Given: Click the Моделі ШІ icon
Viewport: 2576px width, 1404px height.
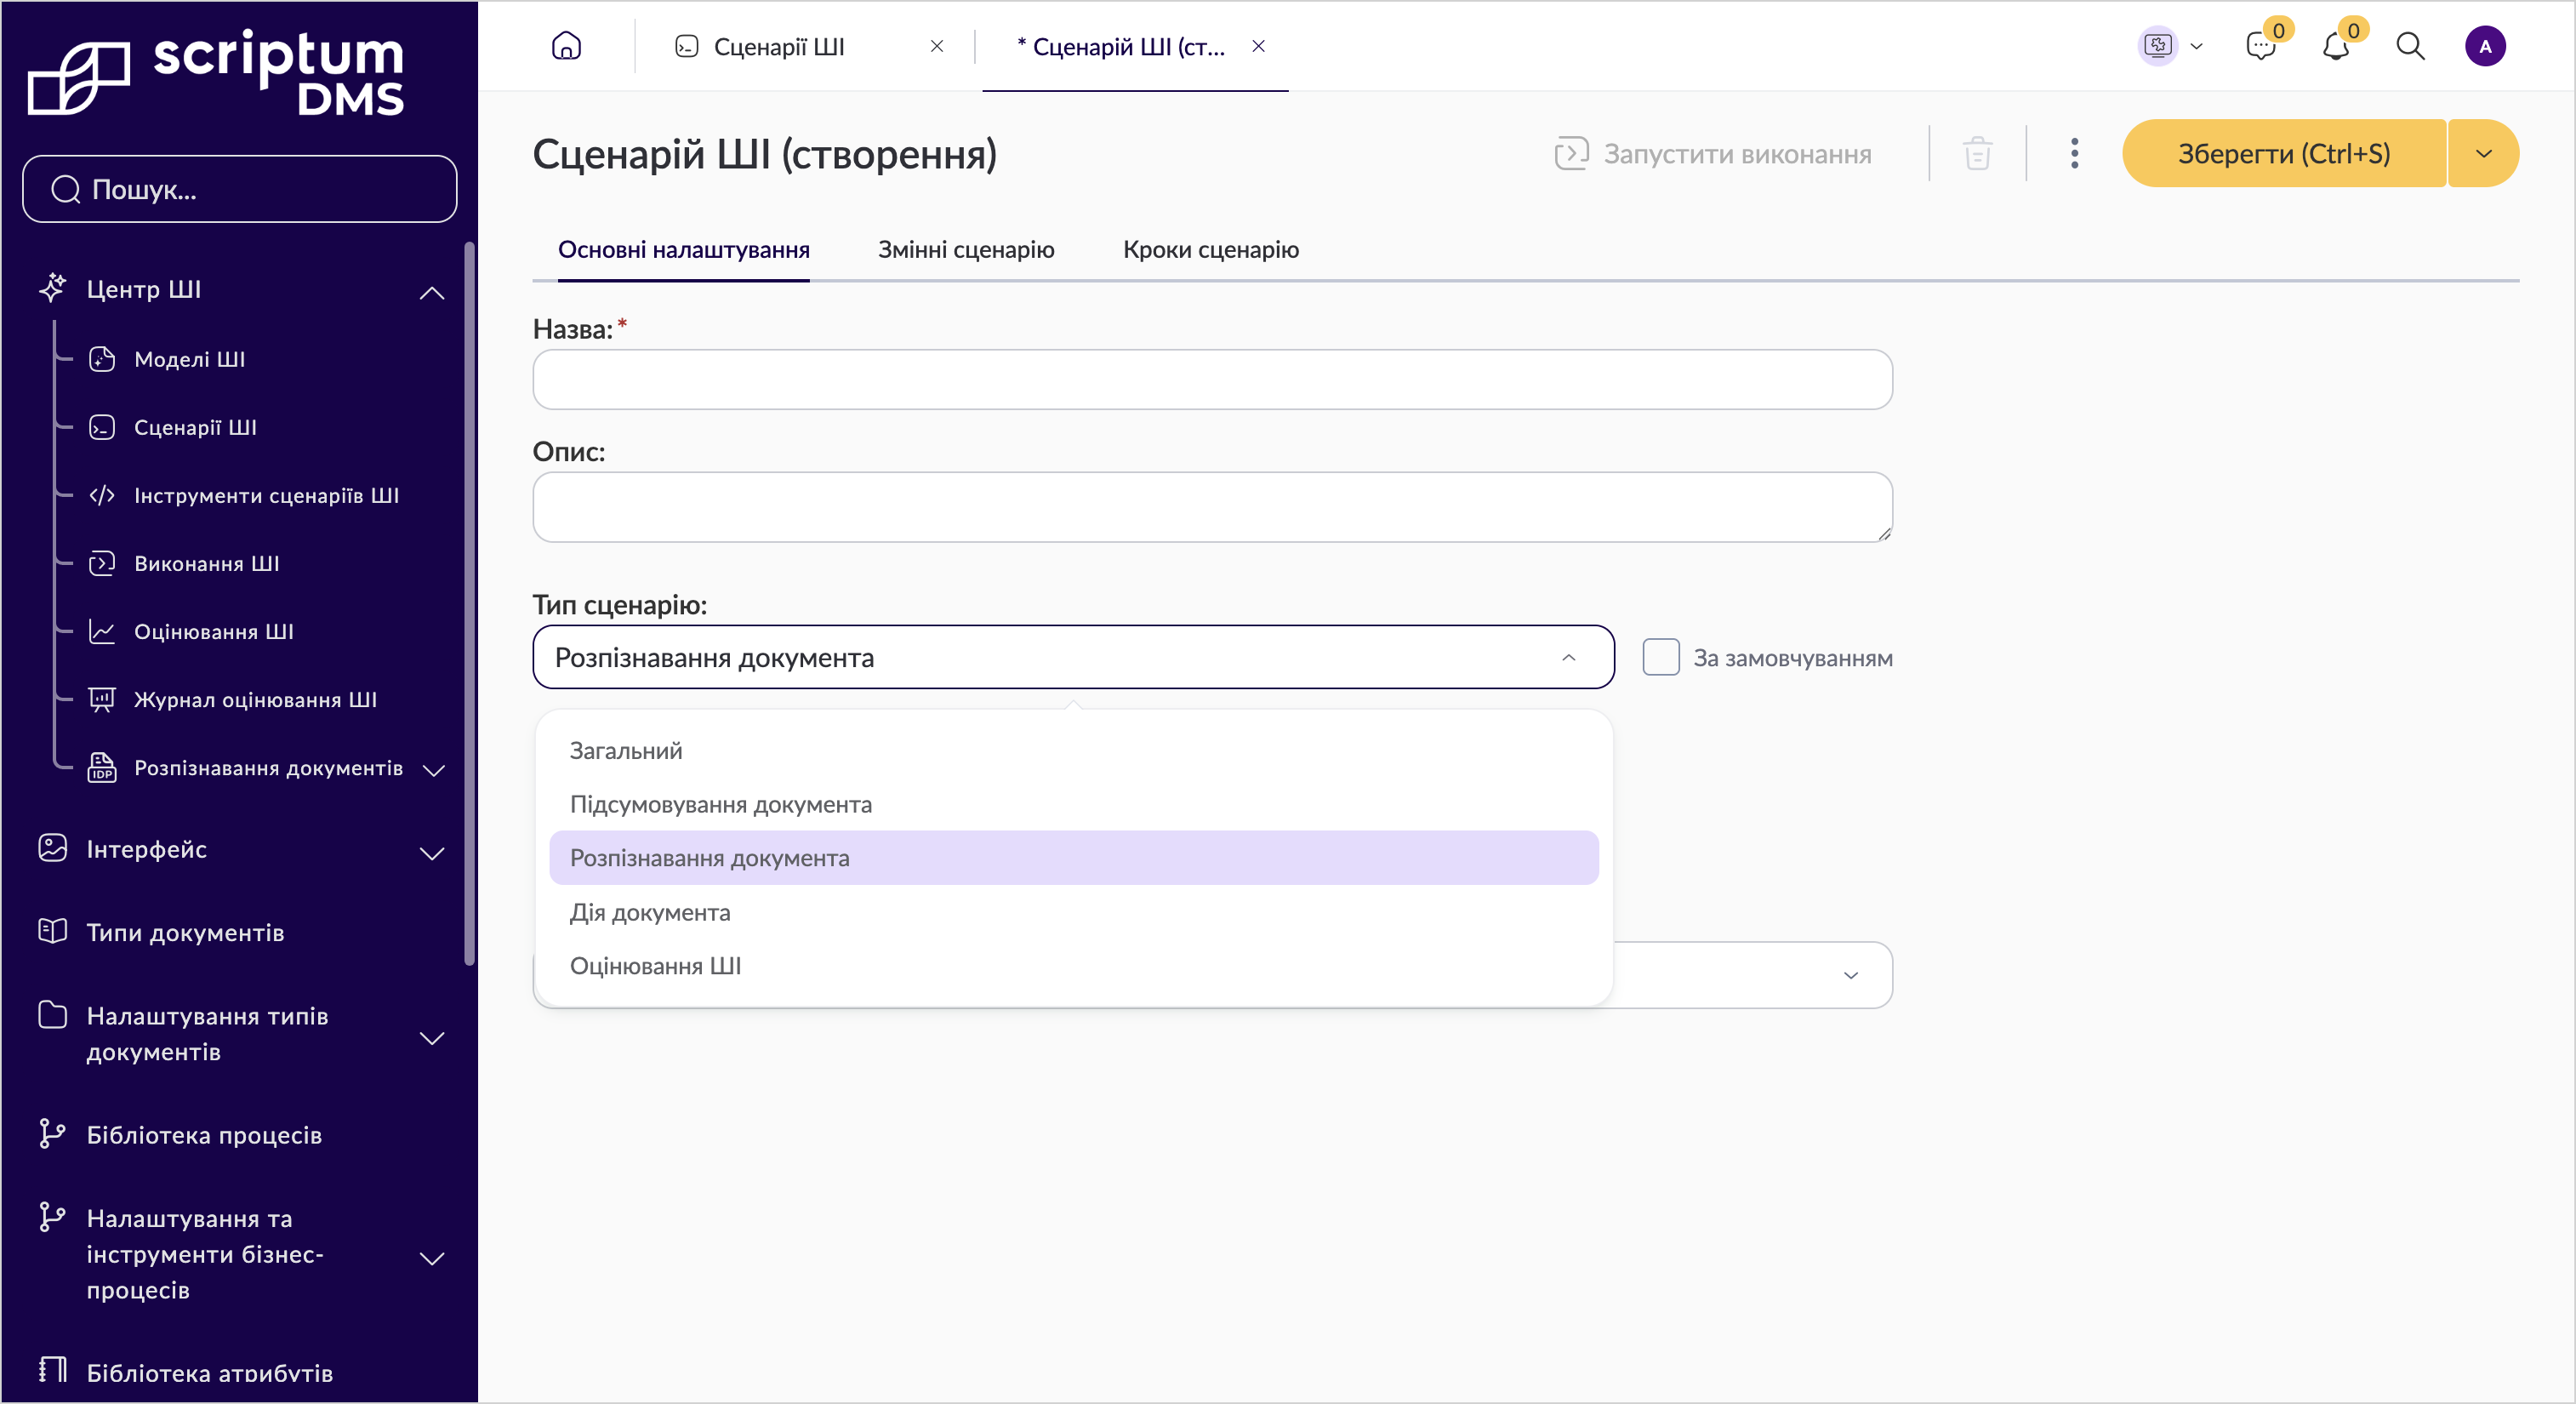Looking at the screenshot, I should click(x=102, y=359).
